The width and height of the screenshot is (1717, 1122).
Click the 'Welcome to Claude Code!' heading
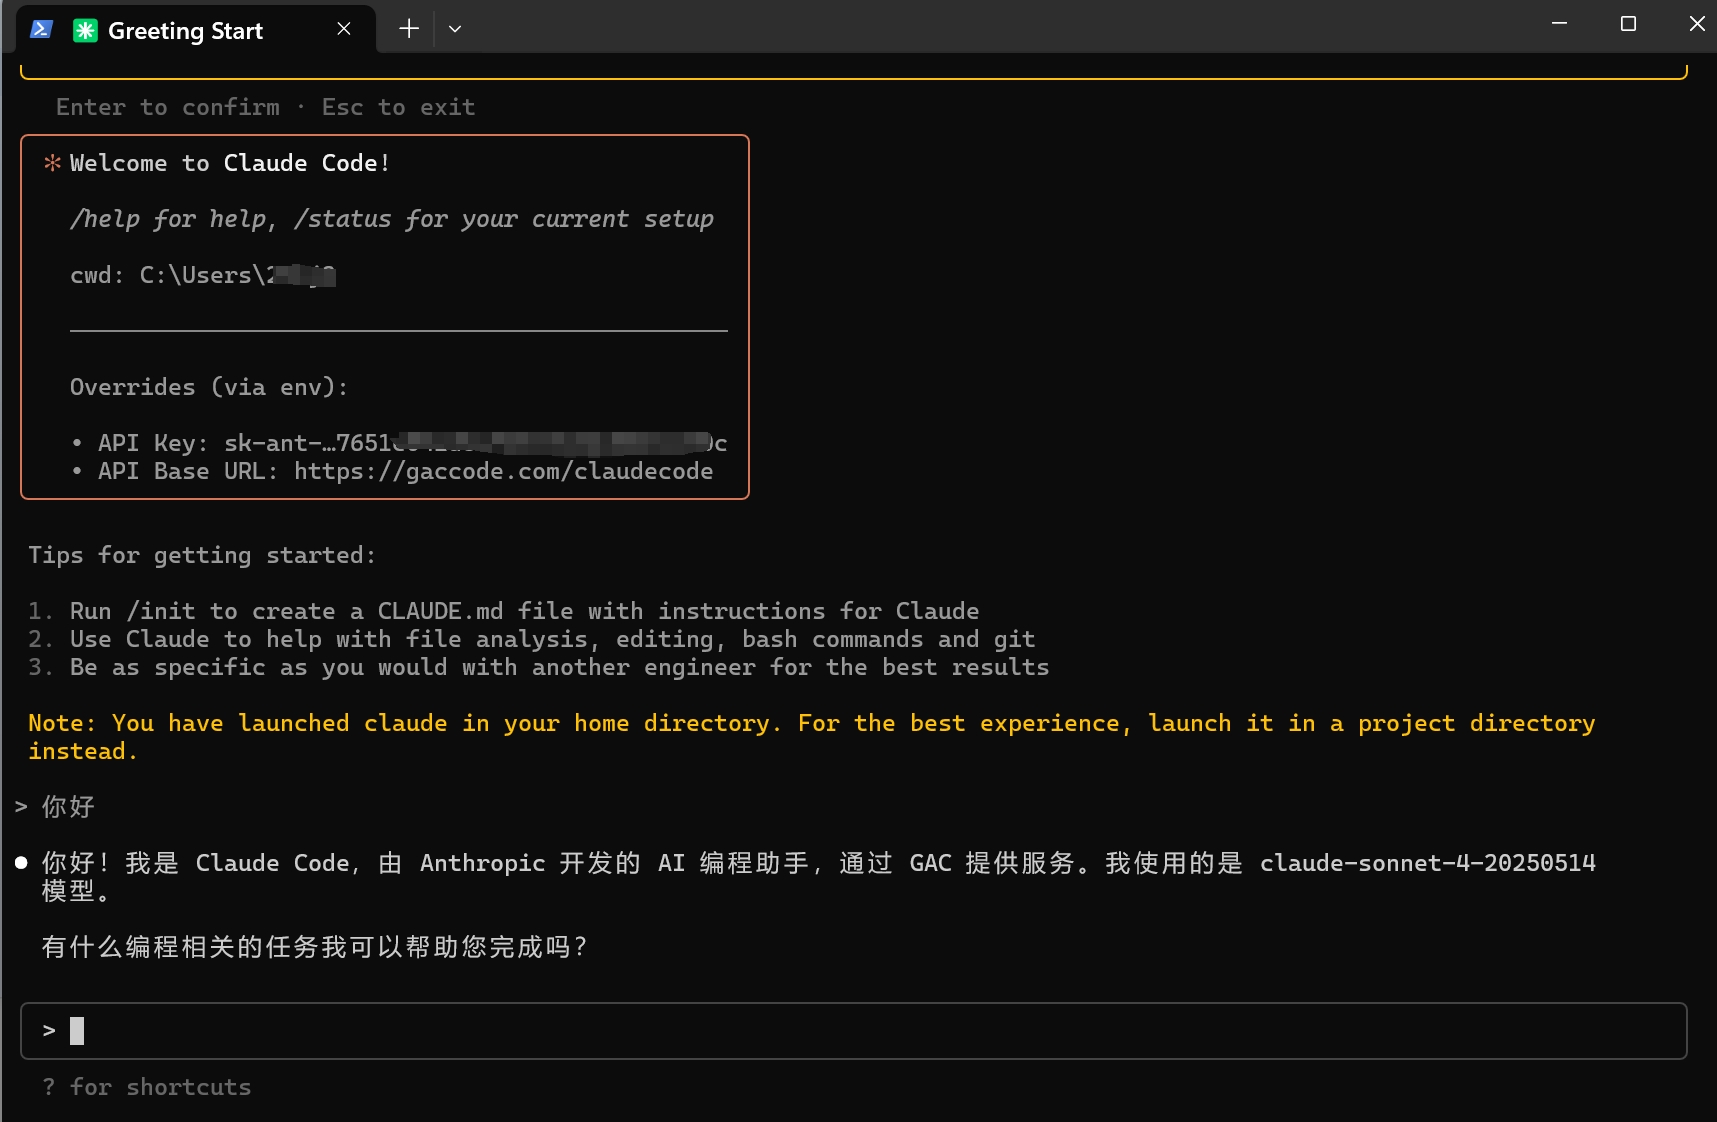pyautogui.click(x=230, y=163)
